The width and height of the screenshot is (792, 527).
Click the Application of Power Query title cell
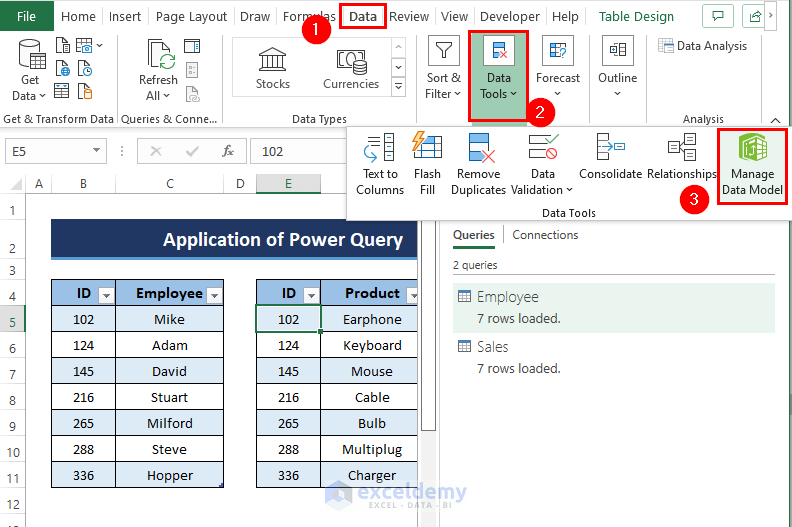[234, 239]
